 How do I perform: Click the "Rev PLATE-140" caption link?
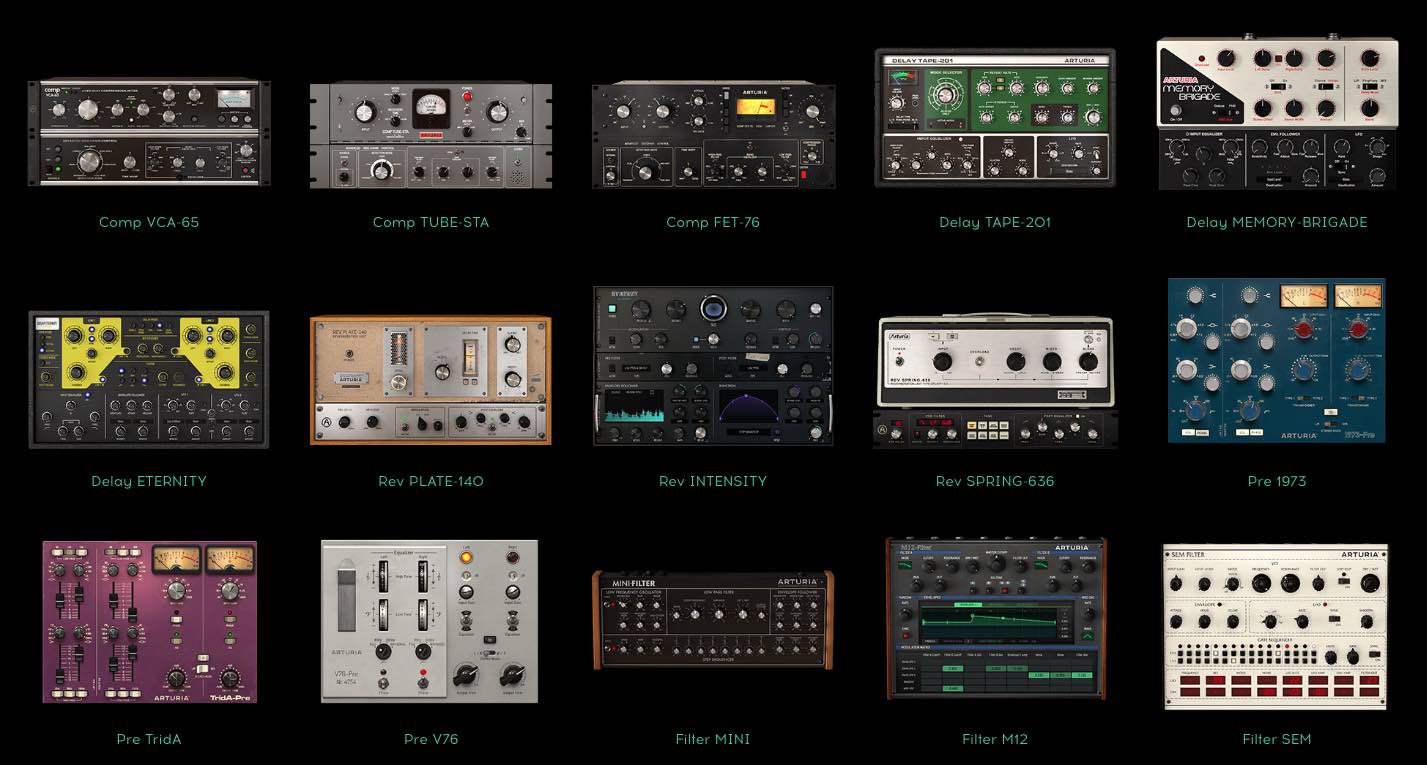click(x=430, y=481)
